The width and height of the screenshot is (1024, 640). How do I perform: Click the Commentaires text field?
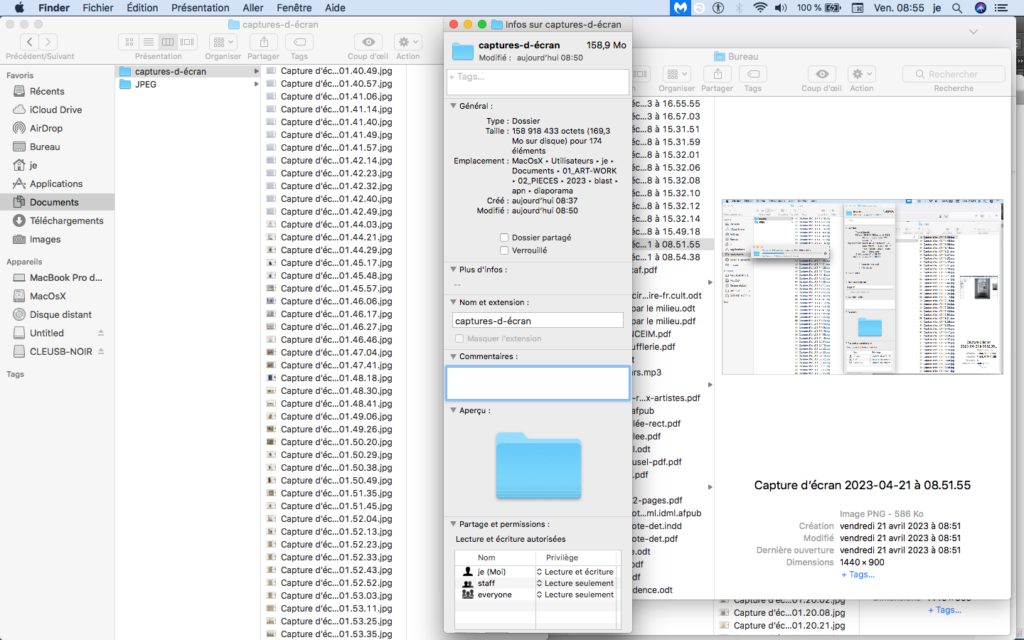(537, 383)
